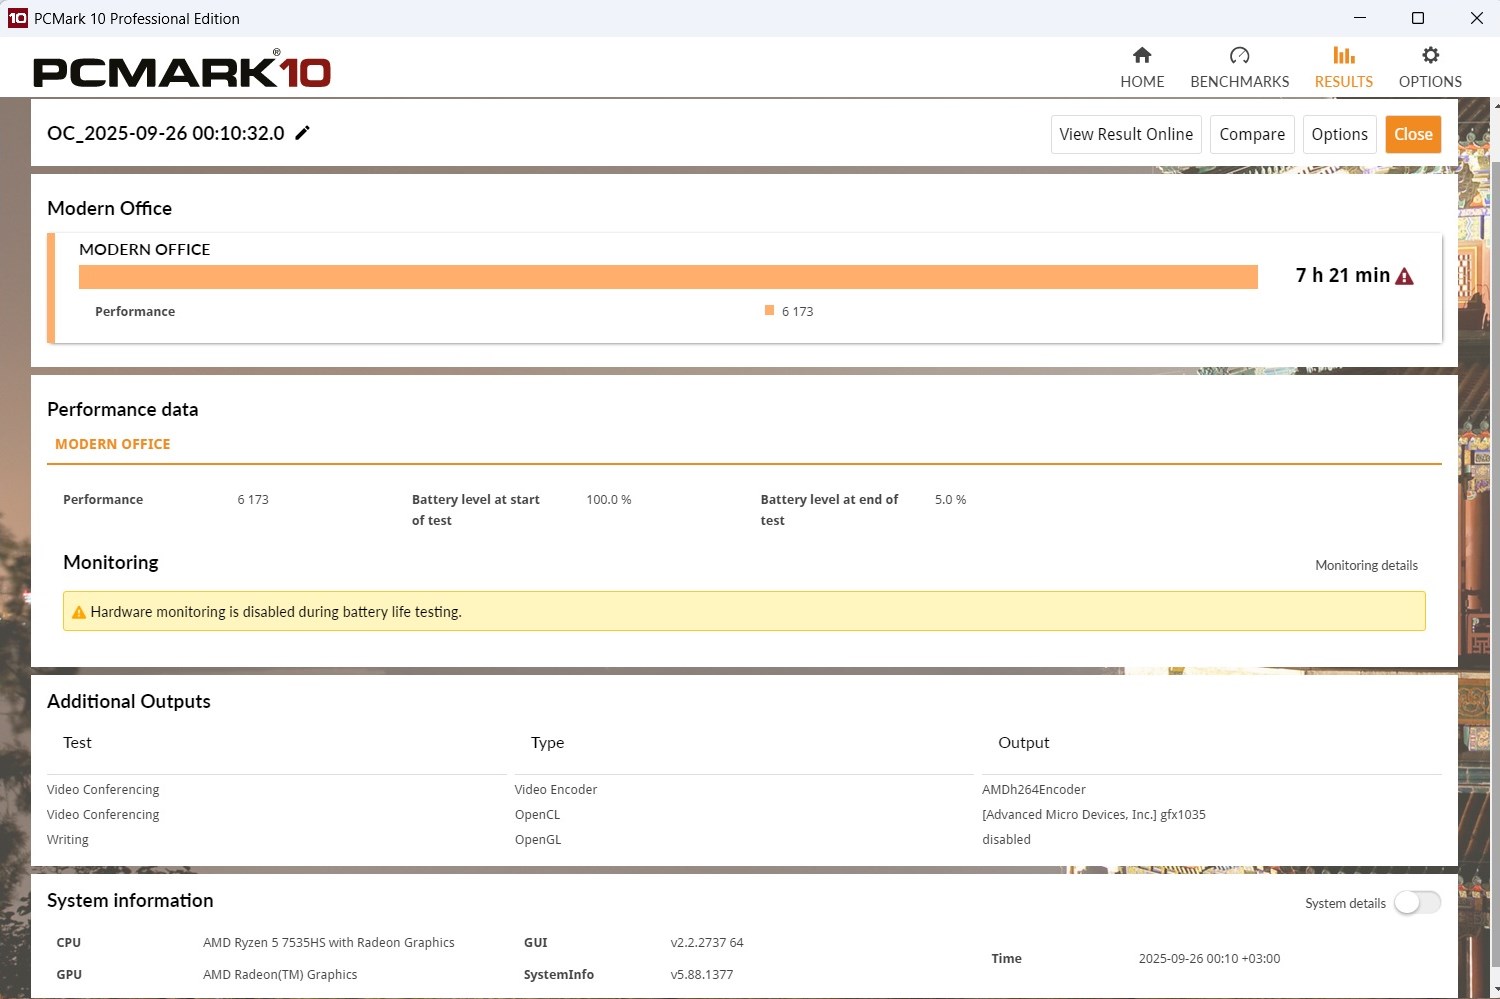The width and height of the screenshot is (1500, 999).
Task: Click the Compare button
Action: (1252, 134)
